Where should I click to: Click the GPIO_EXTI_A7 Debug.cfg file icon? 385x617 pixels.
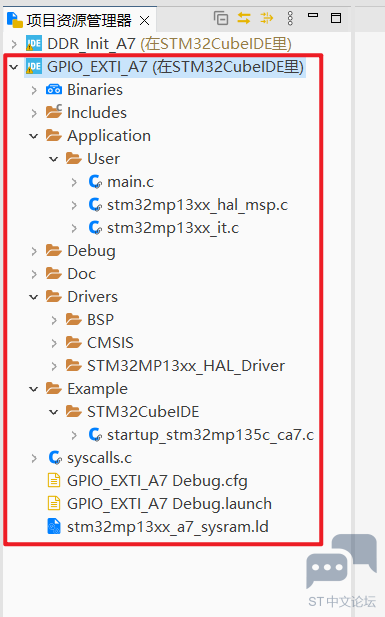tap(54, 481)
